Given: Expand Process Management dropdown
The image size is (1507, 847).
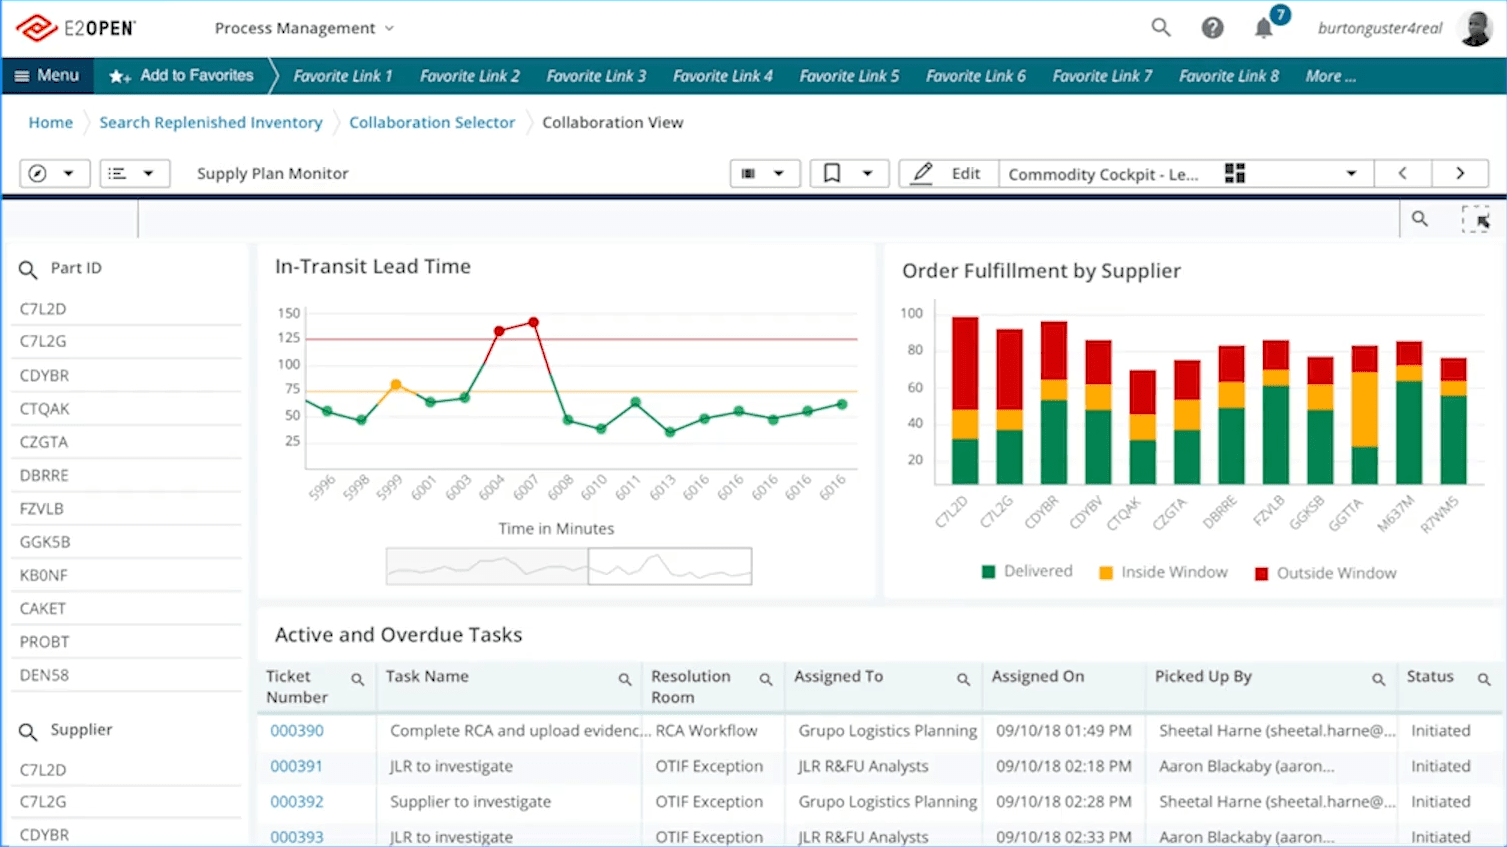Looking at the screenshot, I should (x=304, y=28).
